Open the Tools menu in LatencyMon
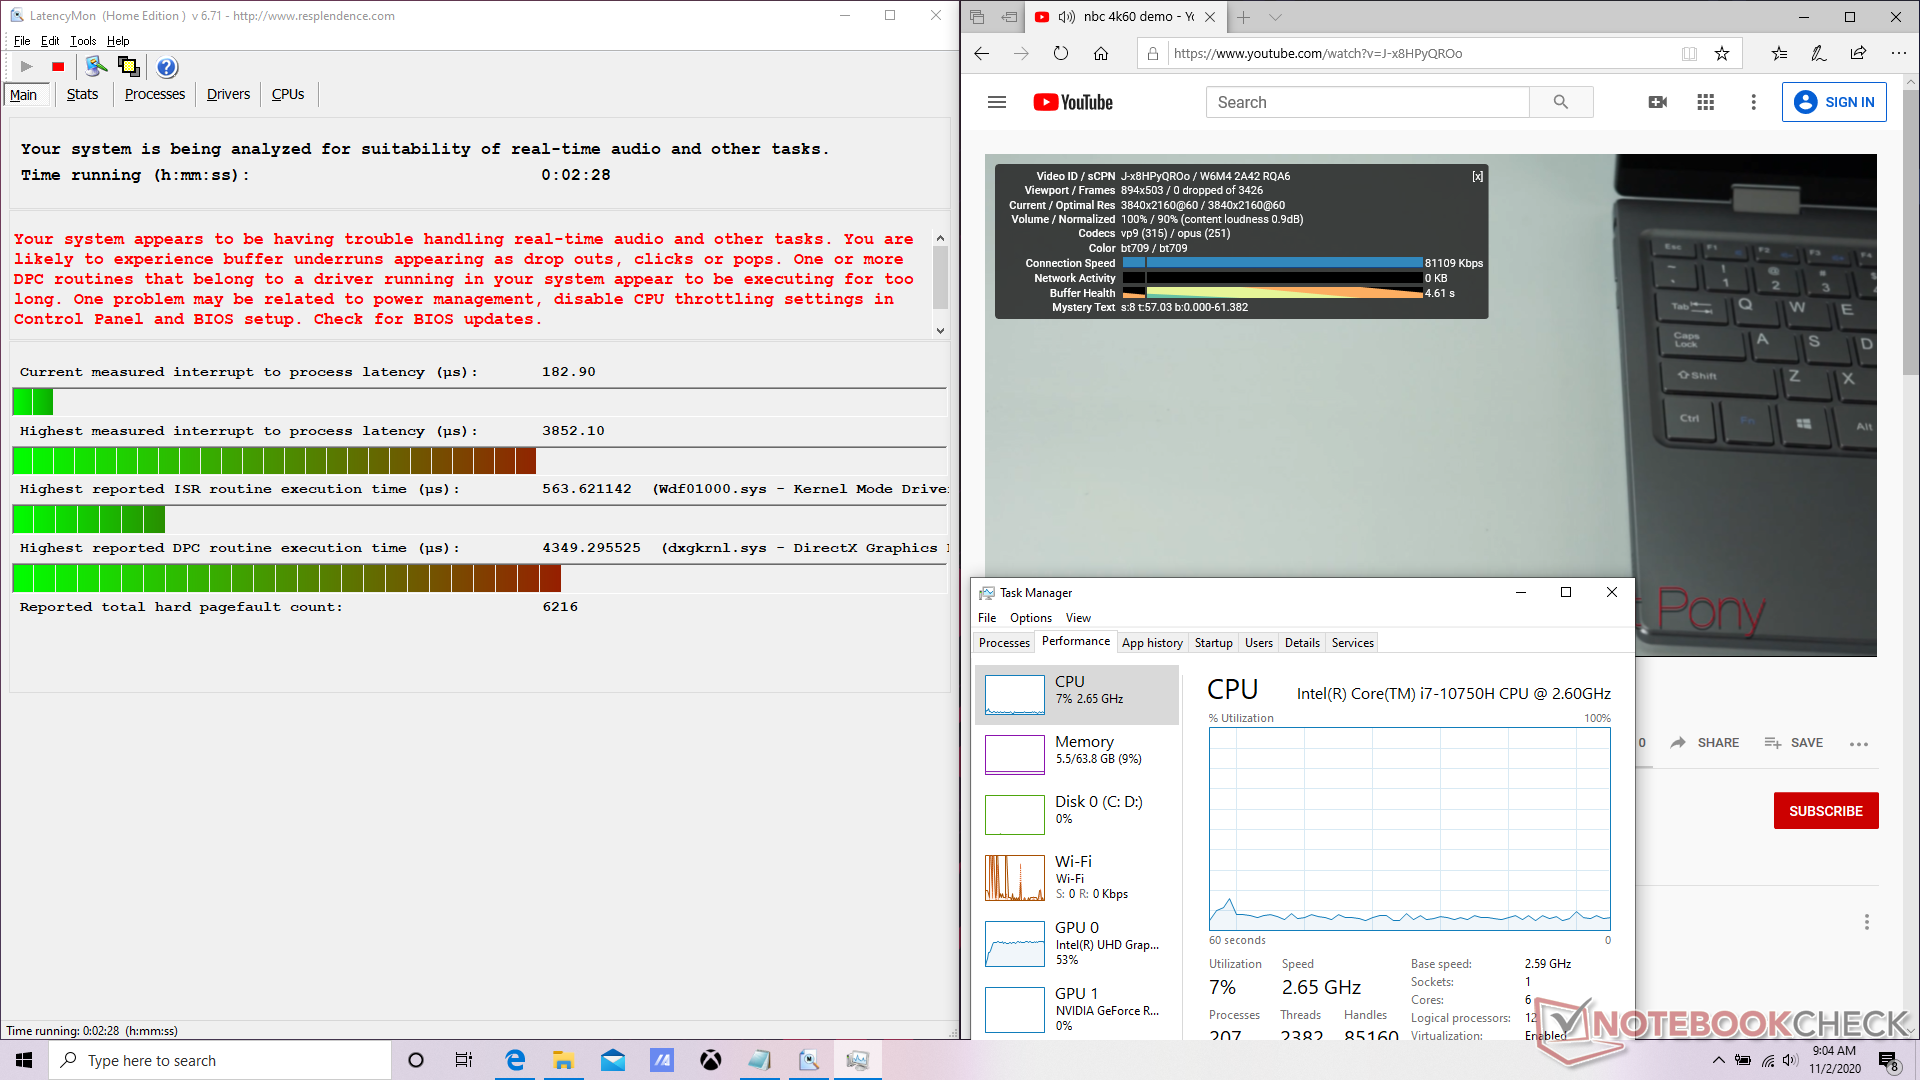1920x1080 pixels. (x=83, y=41)
